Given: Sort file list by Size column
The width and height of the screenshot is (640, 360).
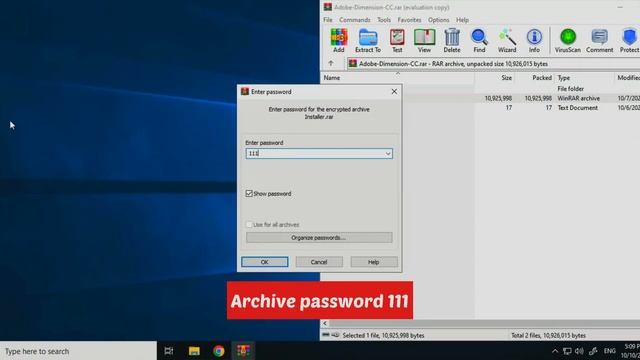Looking at the screenshot, I should [x=494, y=78].
